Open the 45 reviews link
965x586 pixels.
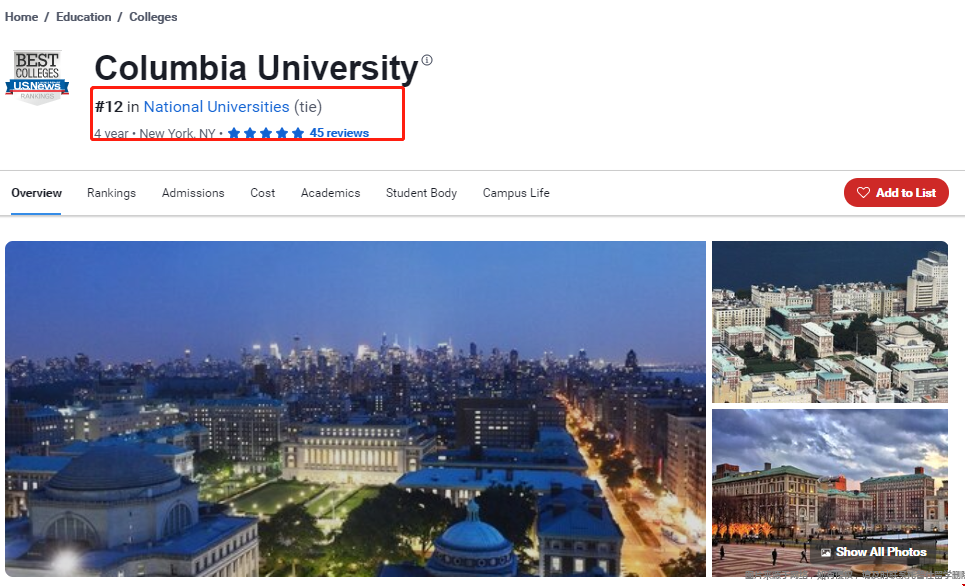(339, 133)
